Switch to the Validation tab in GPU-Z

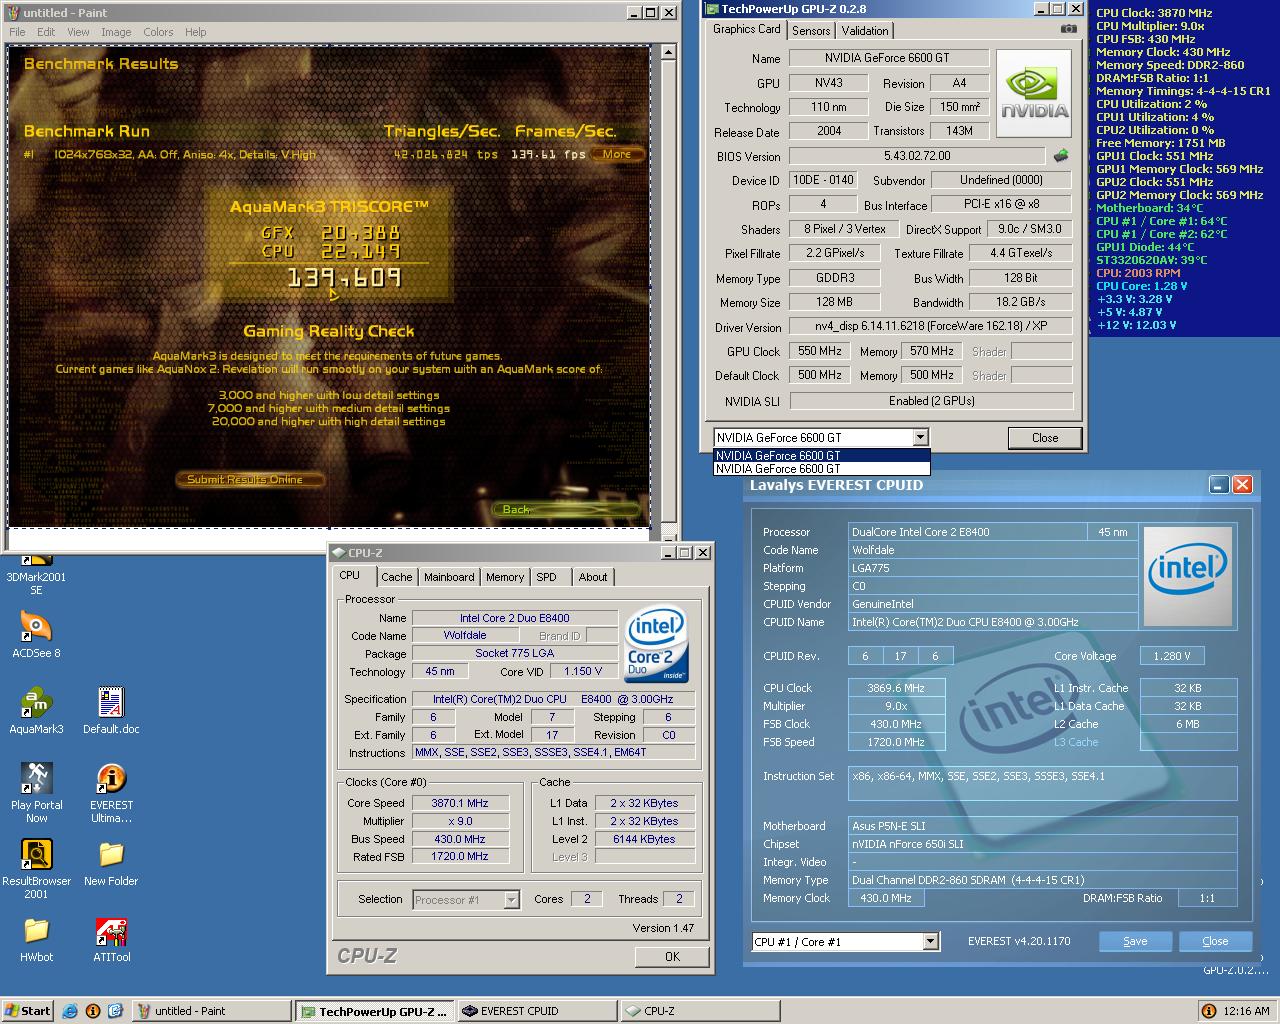click(x=865, y=31)
